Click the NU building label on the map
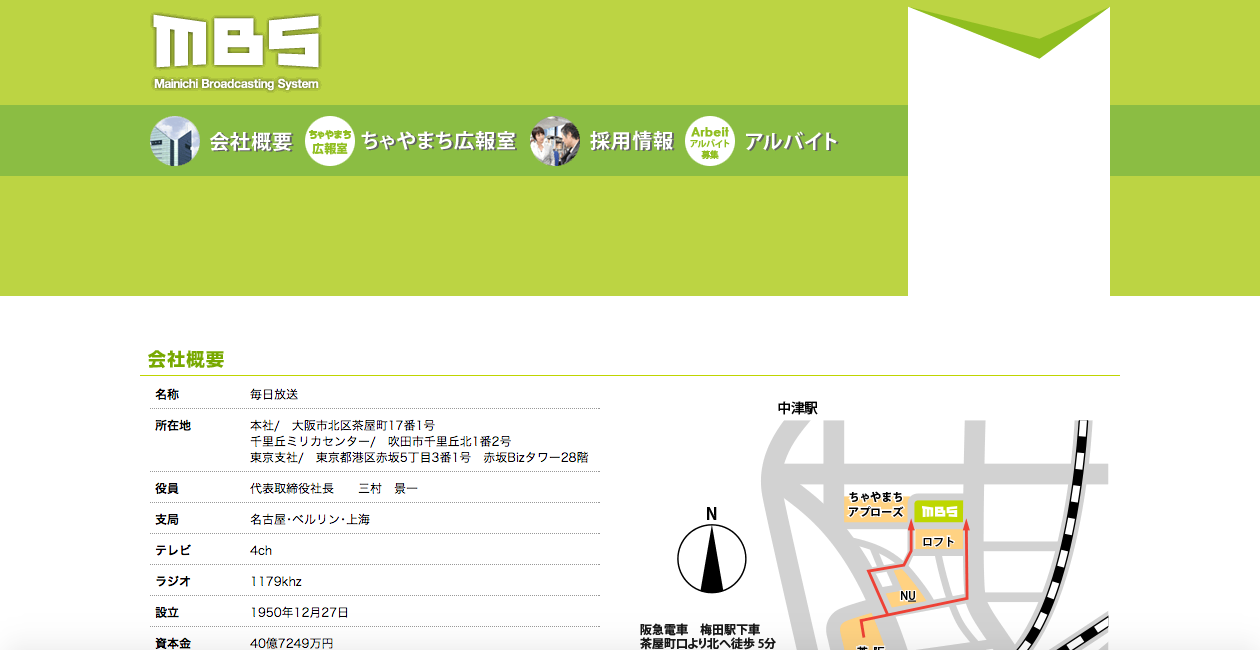Image resolution: width=1260 pixels, height=650 pixels. click(907, 596)
